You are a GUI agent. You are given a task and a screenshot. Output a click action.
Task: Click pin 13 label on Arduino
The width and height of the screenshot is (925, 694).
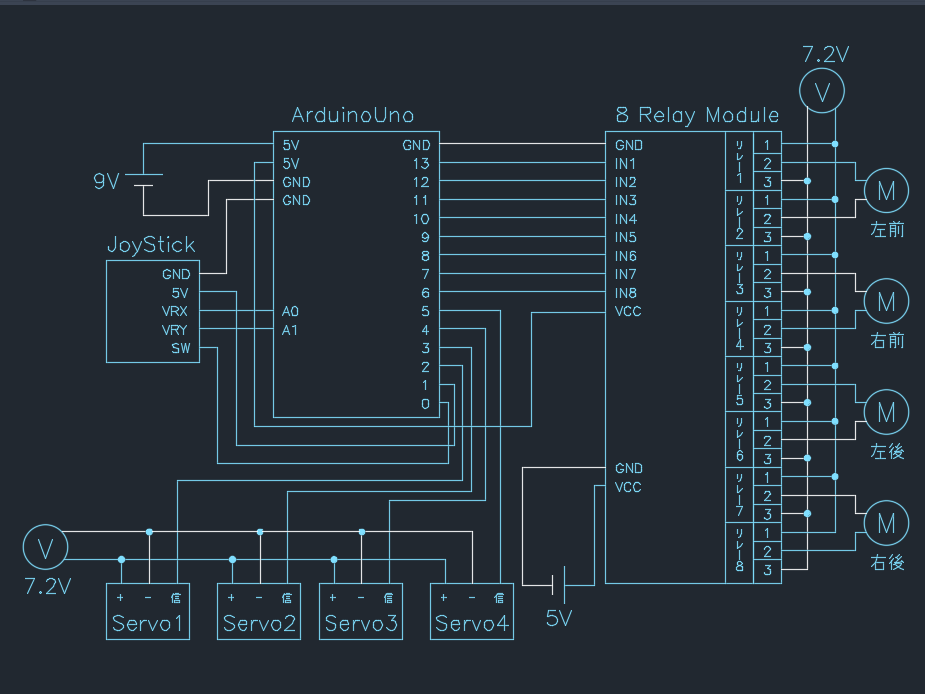point(420,164)
